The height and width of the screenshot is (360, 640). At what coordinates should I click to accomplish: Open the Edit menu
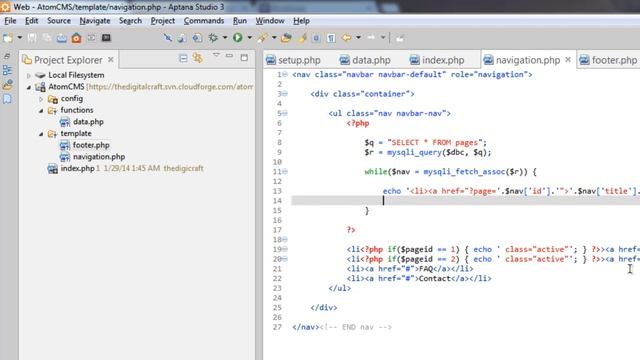(x=31, y=21)
